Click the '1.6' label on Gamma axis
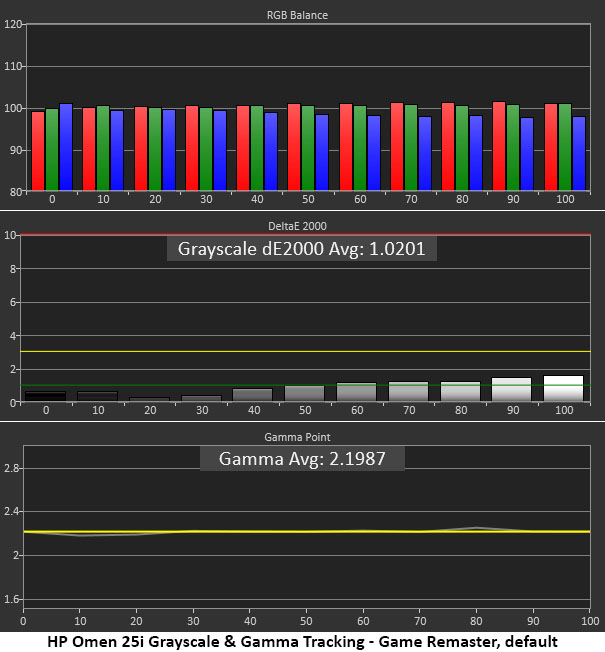605x652 pixels. pos(12,599)
